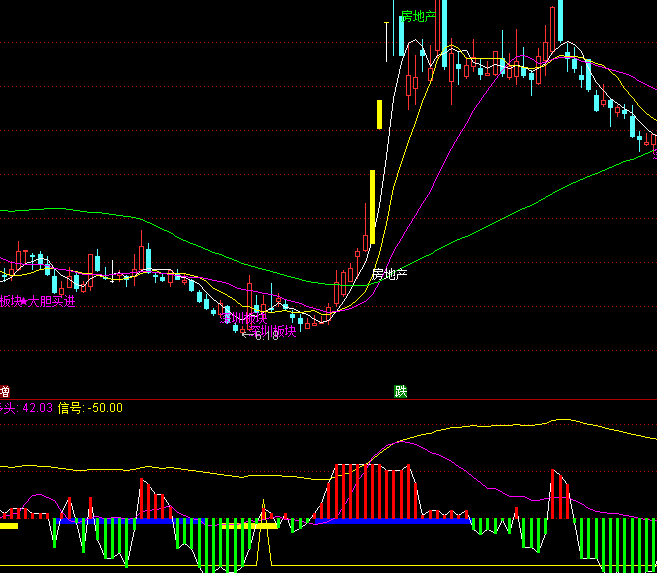Click the red 增 marker

pos(5,392)
